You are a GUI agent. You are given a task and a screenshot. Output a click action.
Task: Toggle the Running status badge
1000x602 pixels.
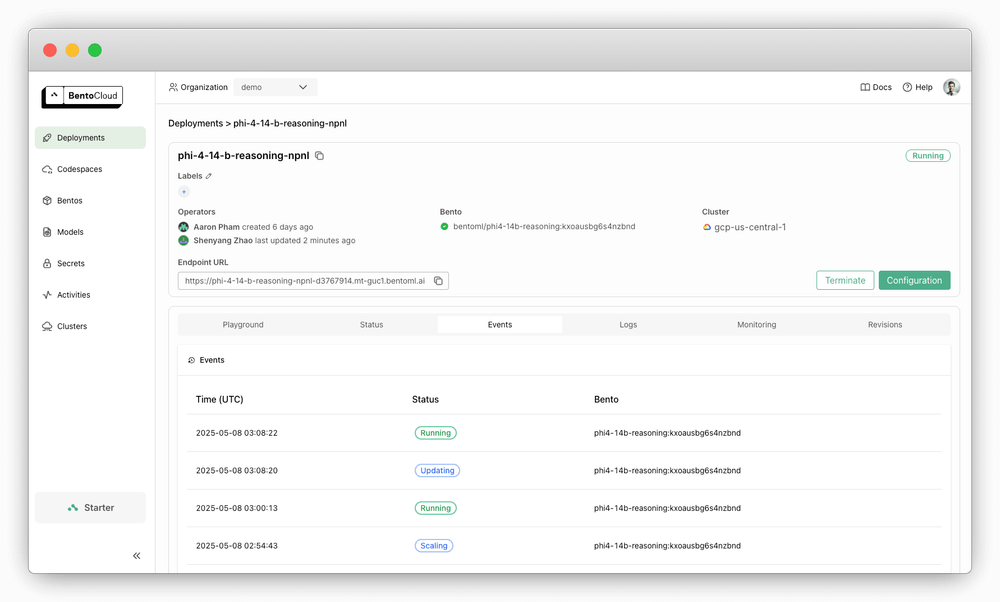pyautogui.click(x=927, y=155)
